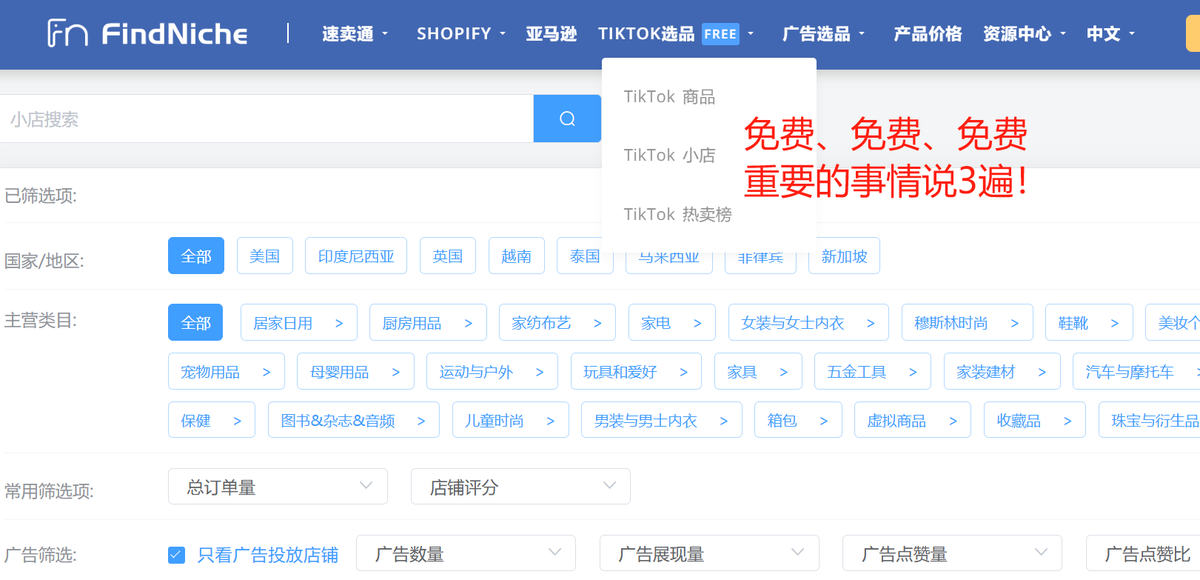This screenshot has height=580, width=1200.
Task: Expand the 运动与户外 category
Action: pos(492,372)
